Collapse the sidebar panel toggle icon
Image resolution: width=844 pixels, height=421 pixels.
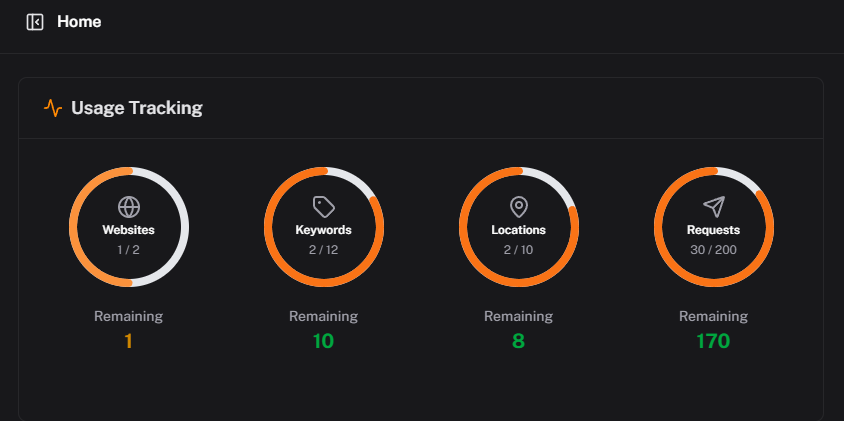point(35,22)
